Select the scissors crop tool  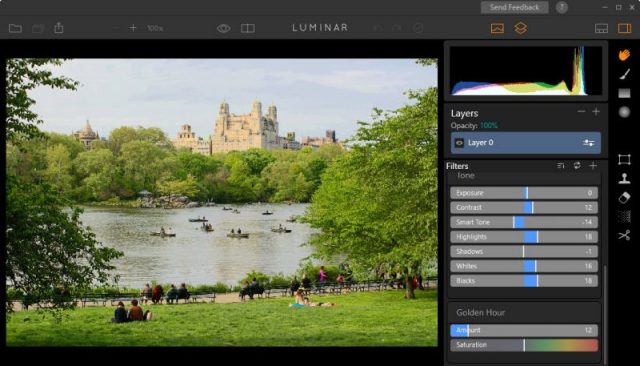coord(624,235)
